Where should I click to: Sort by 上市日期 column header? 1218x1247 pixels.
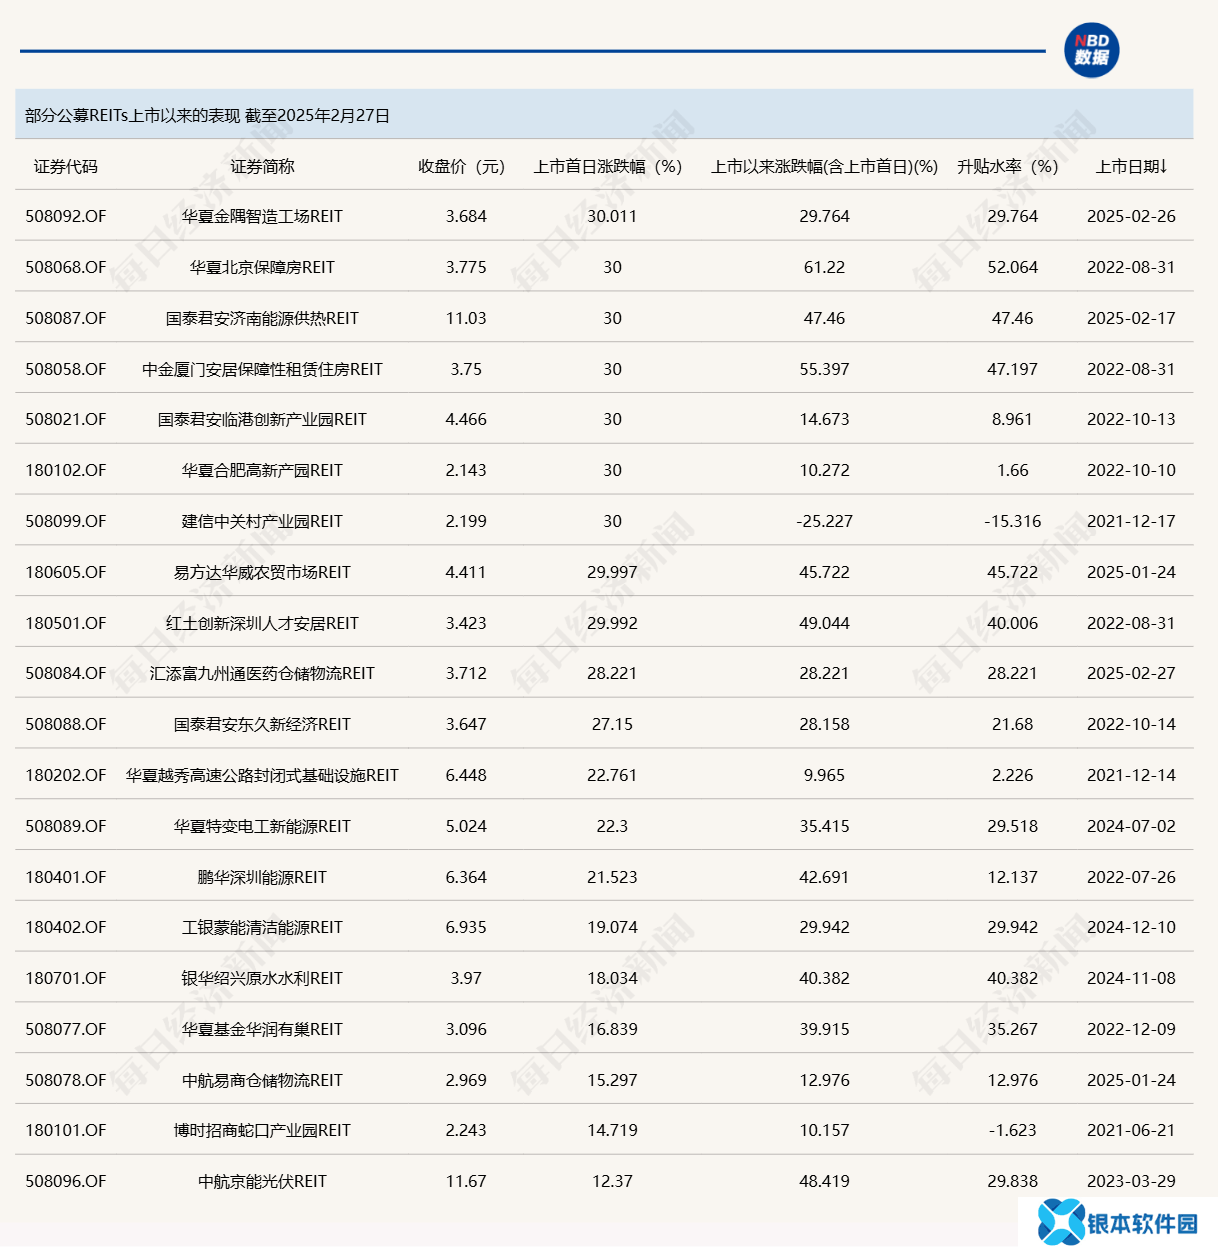click(x=1131, y=166)
